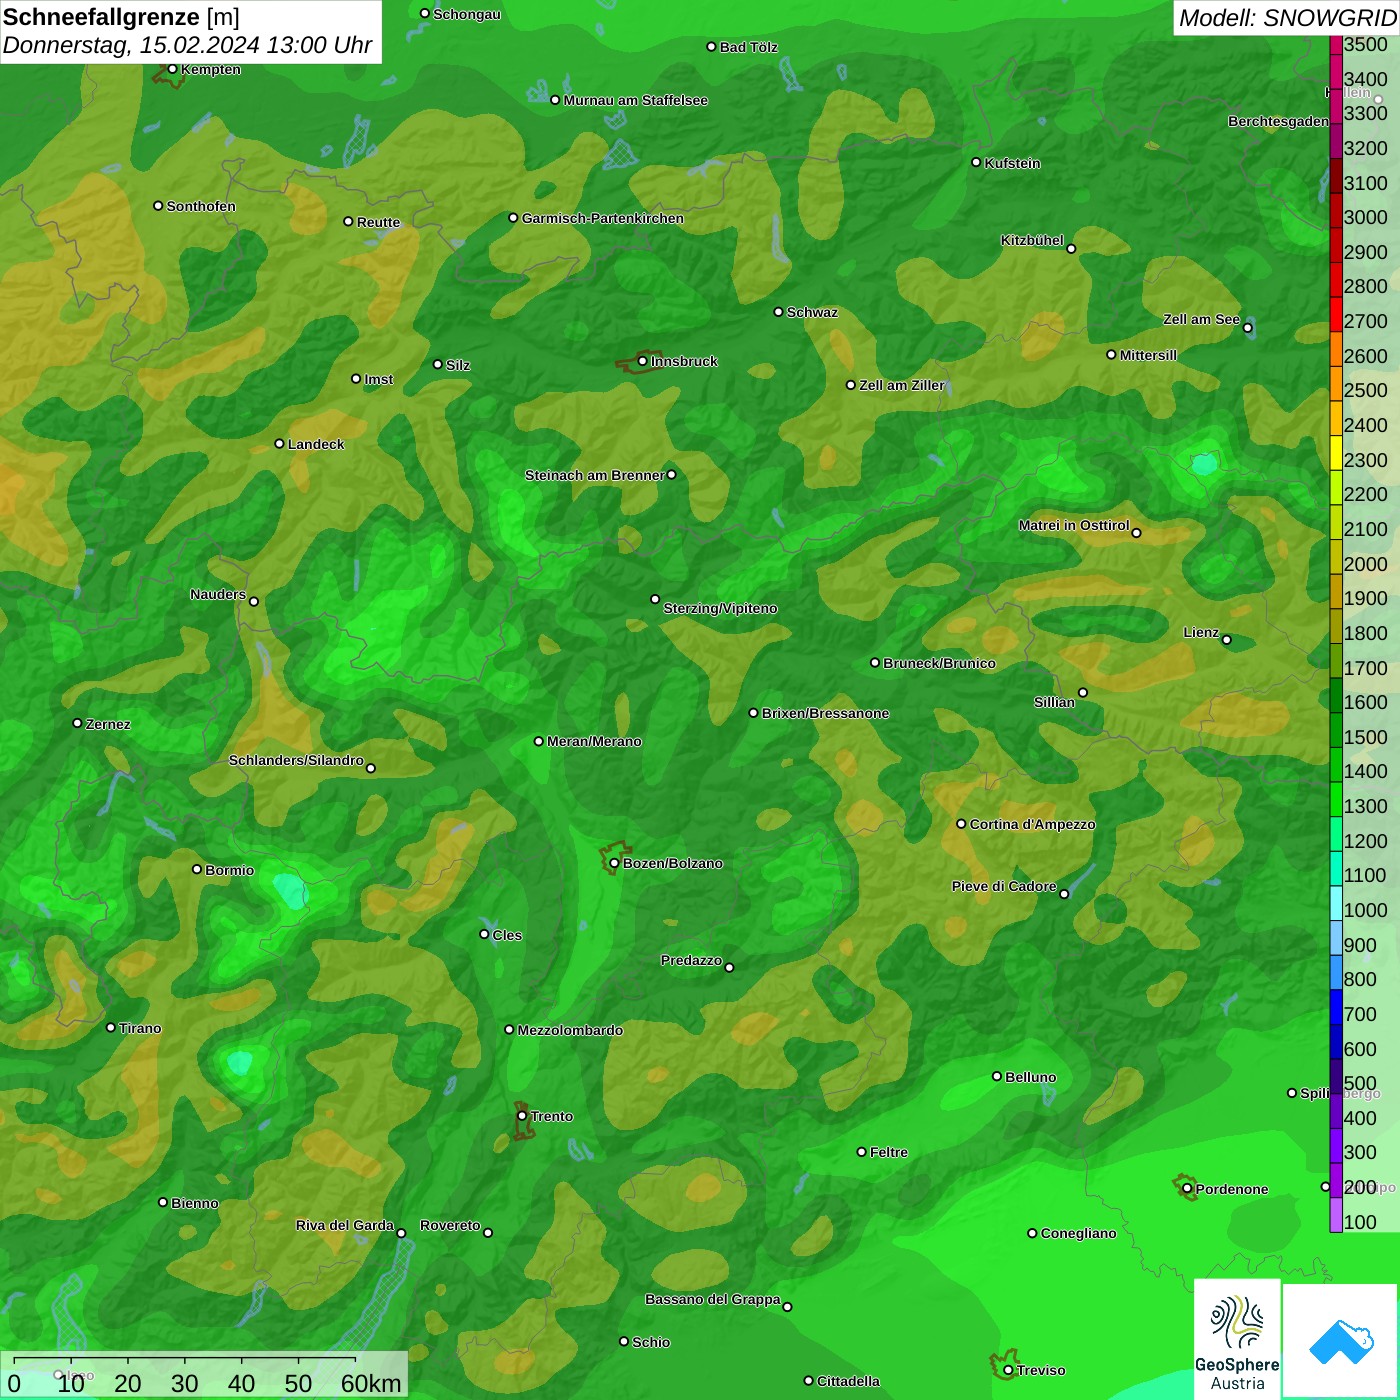Image resolution: width=1400 pixels, height=1400 pixels.
Task: Select the Tirano marker dot
Action: pyautogui.click(x=111, y=1027)
